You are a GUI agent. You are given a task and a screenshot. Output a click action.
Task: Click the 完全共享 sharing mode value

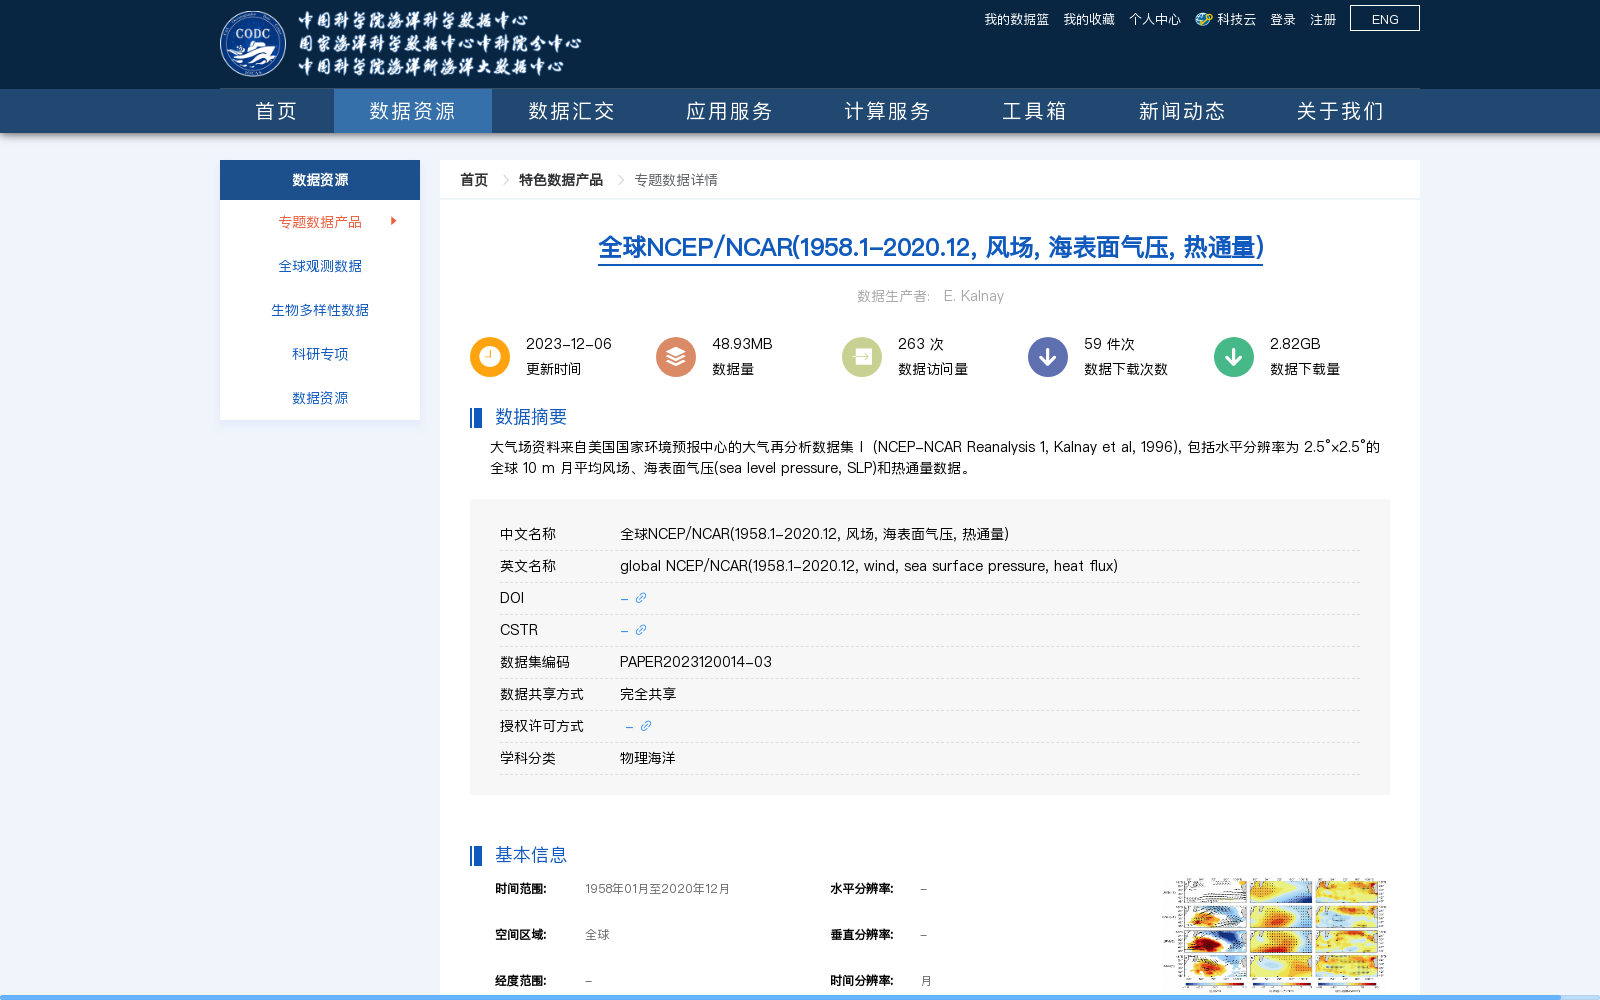[648, 694]
